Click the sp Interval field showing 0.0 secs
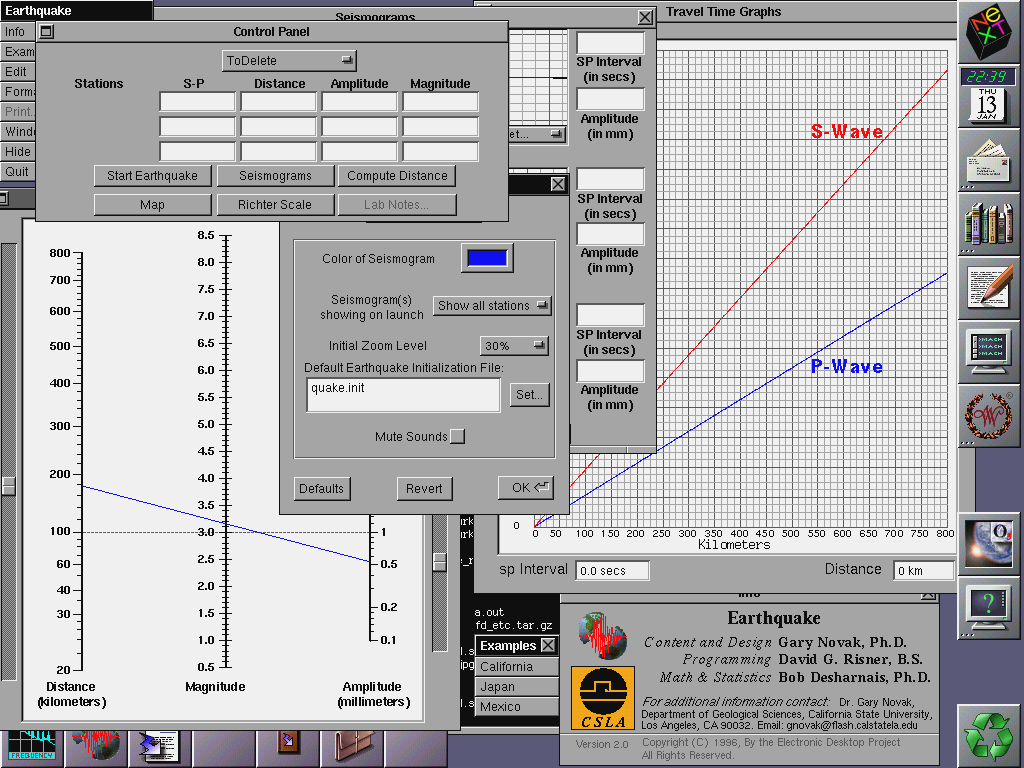 click(x=612, y=571)
